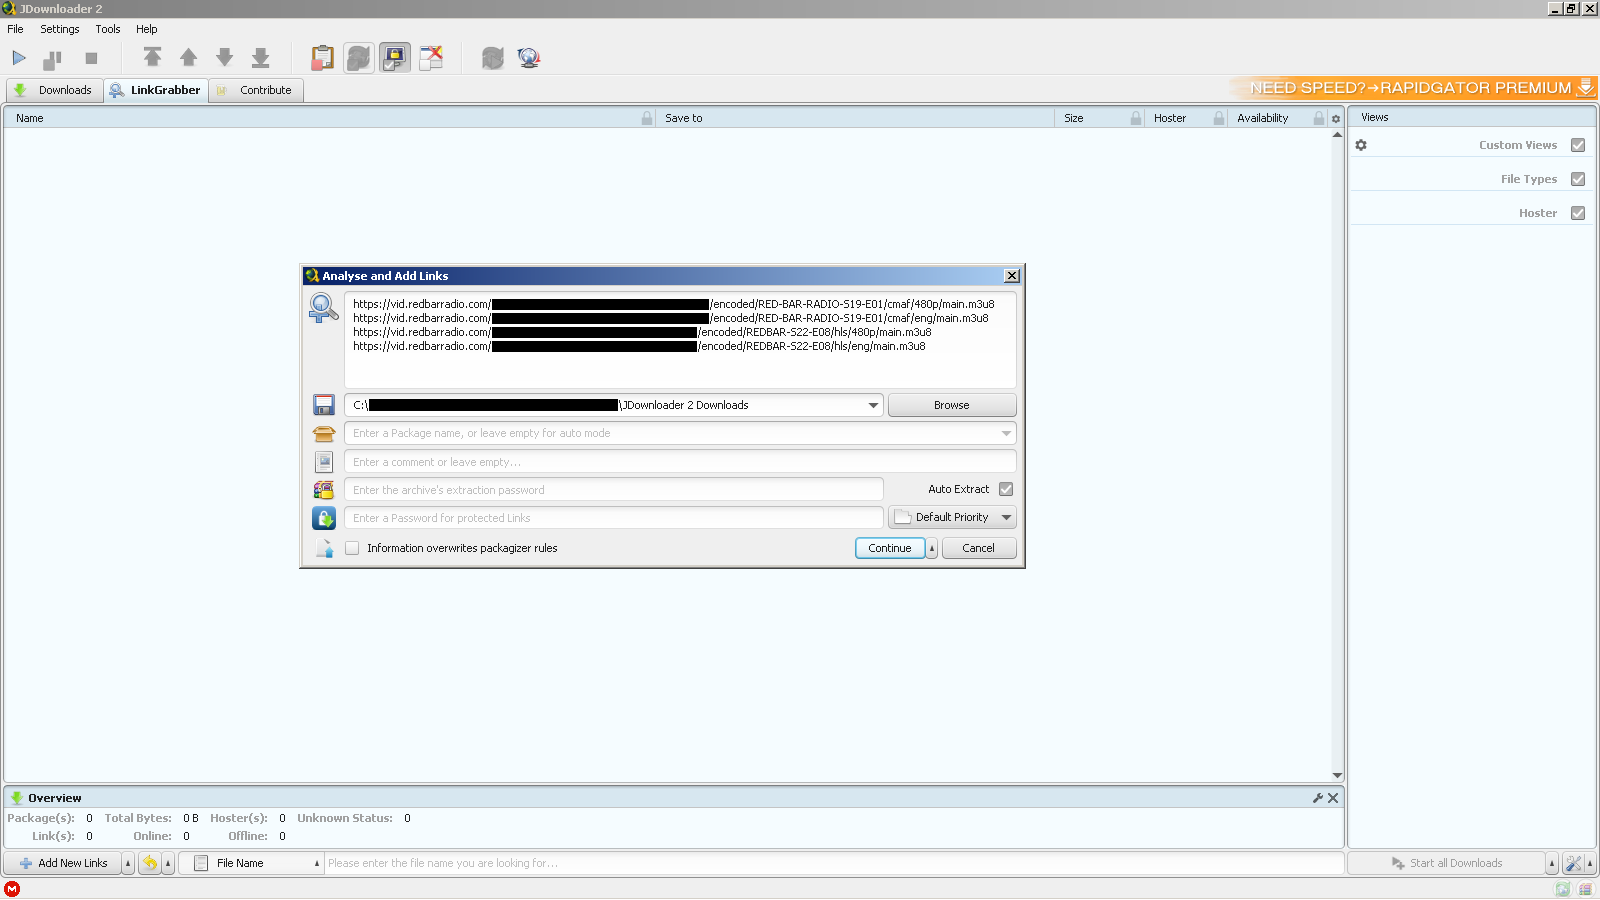The height and width of the screenshot is (900, 1600).
Task: Click the first status bar tray icon
Action: [1562, 889]
